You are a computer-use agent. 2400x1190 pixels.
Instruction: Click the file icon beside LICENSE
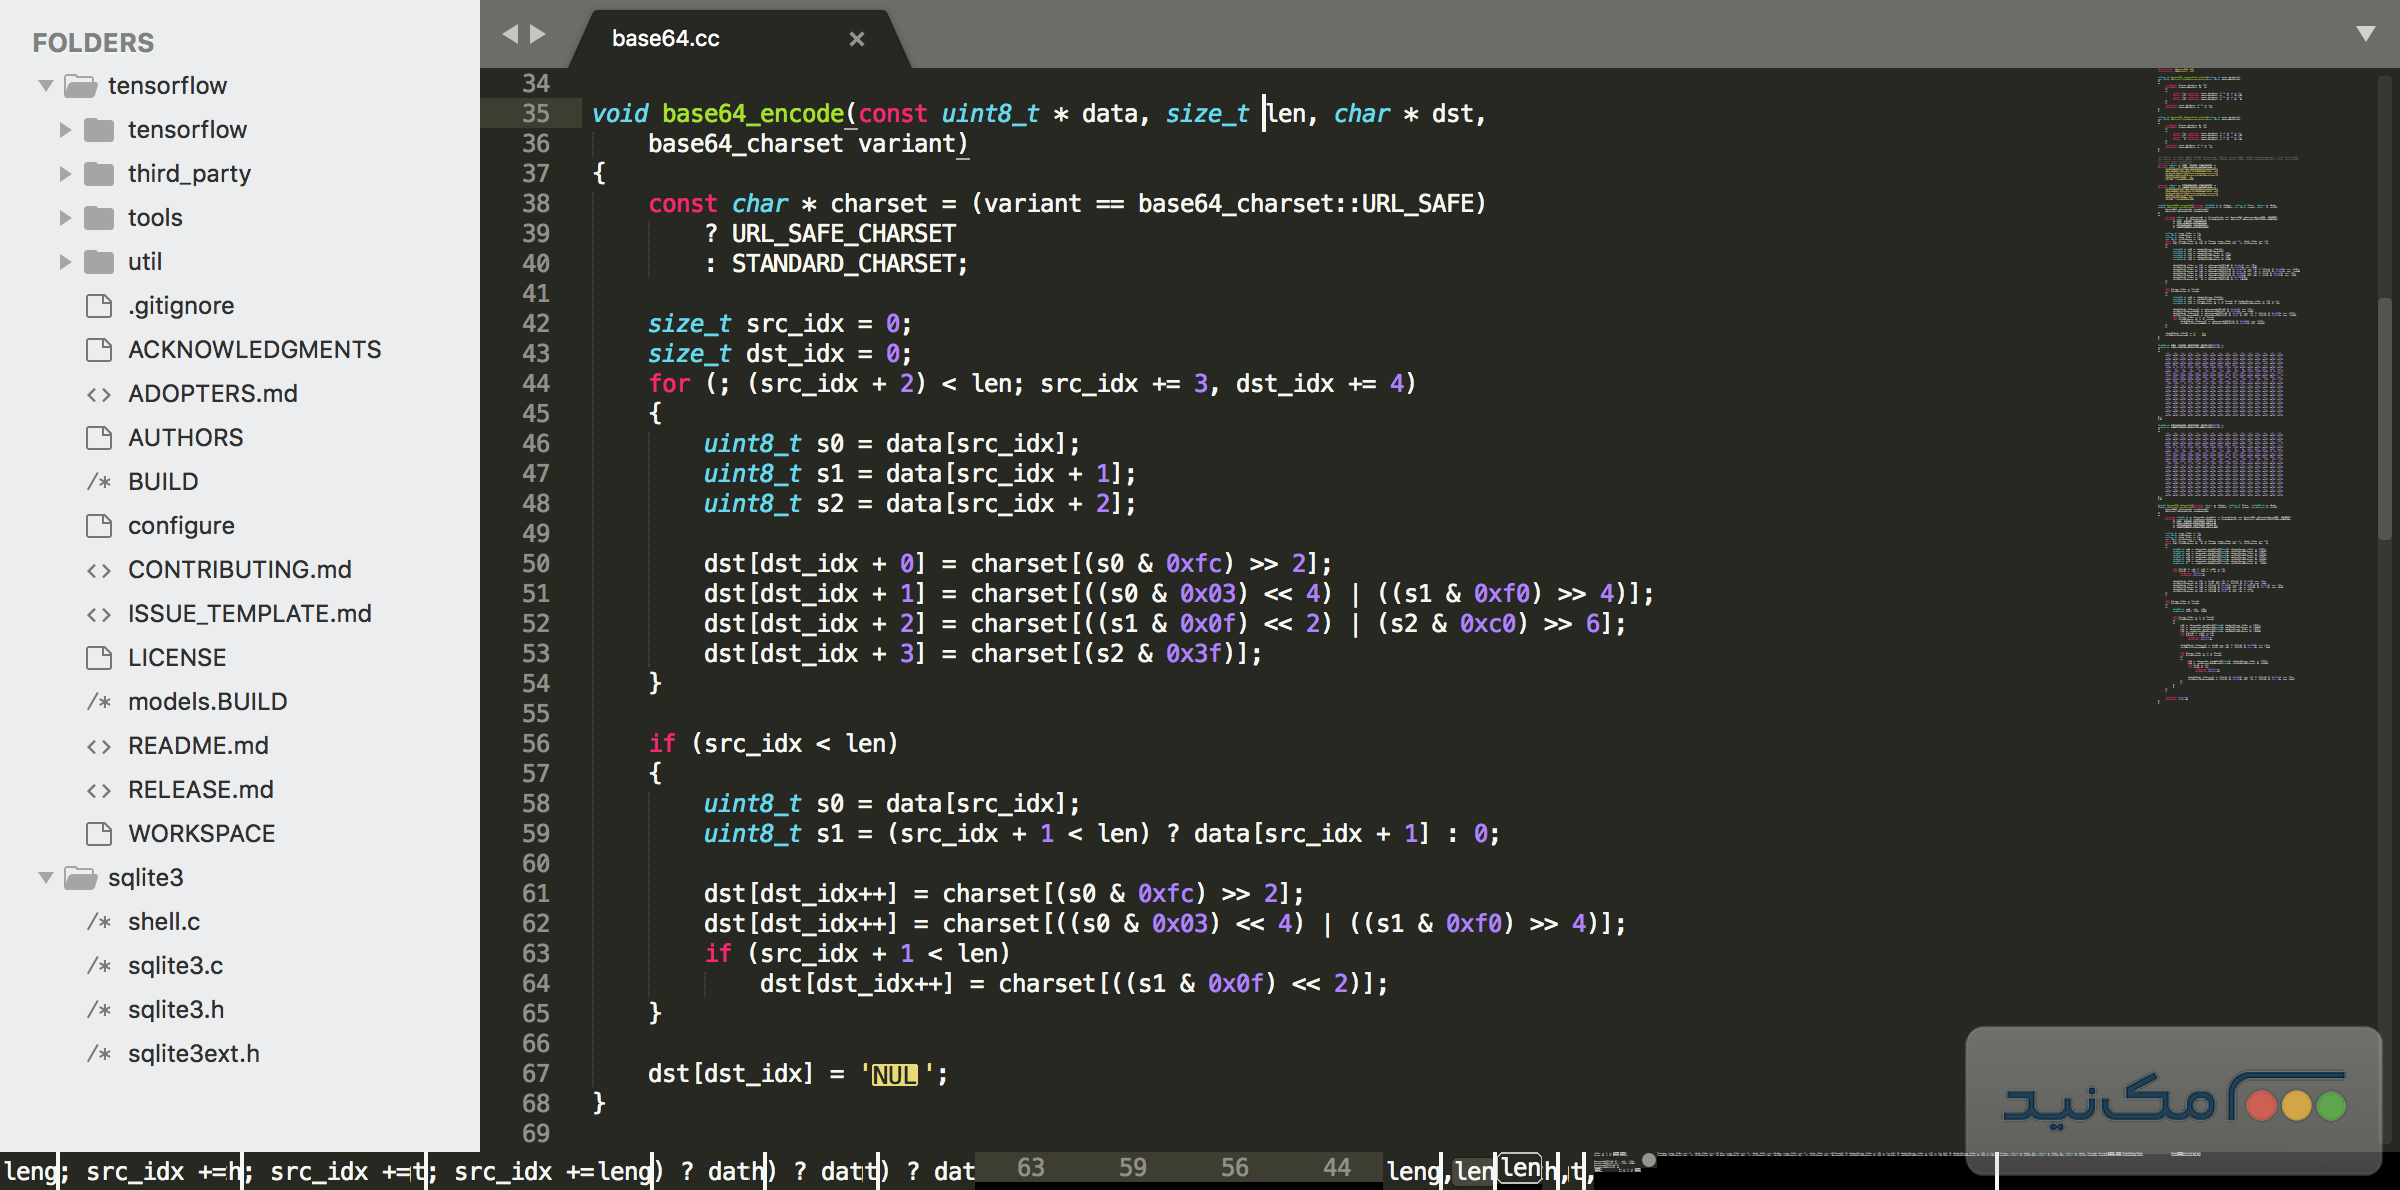98,657
